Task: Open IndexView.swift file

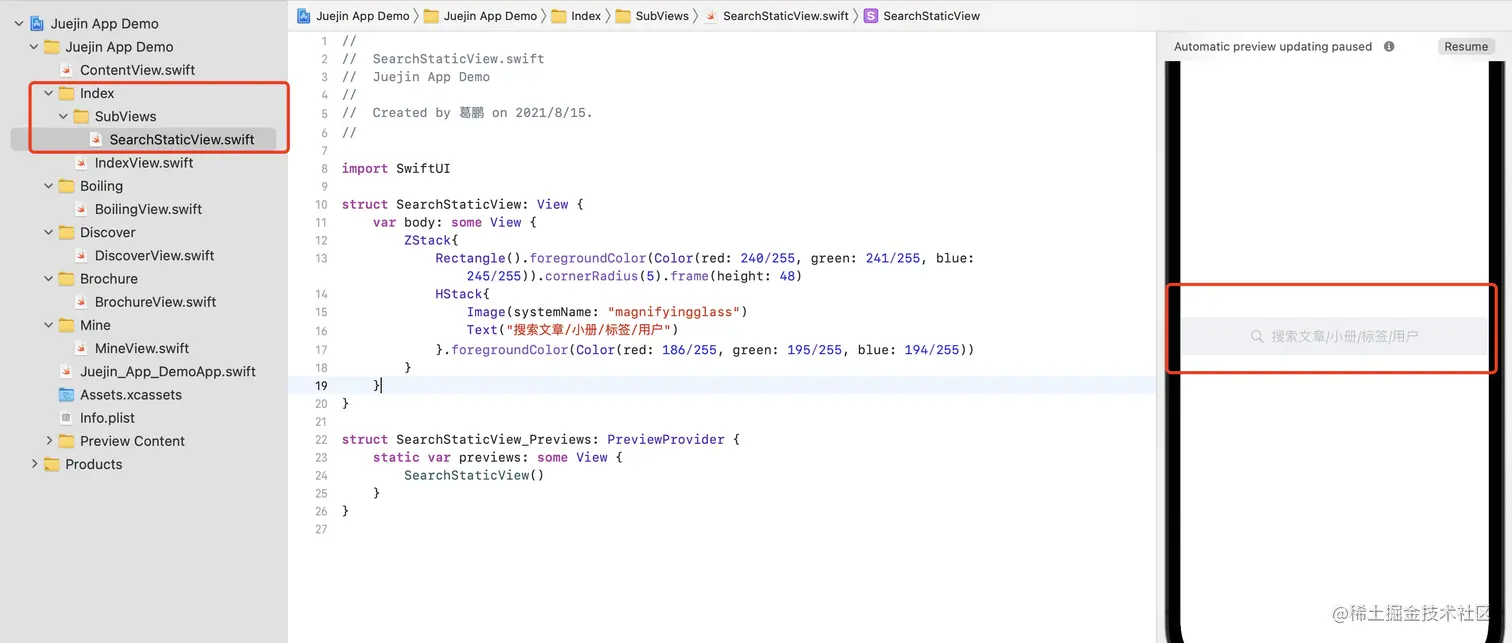Action: coord(144,163)
